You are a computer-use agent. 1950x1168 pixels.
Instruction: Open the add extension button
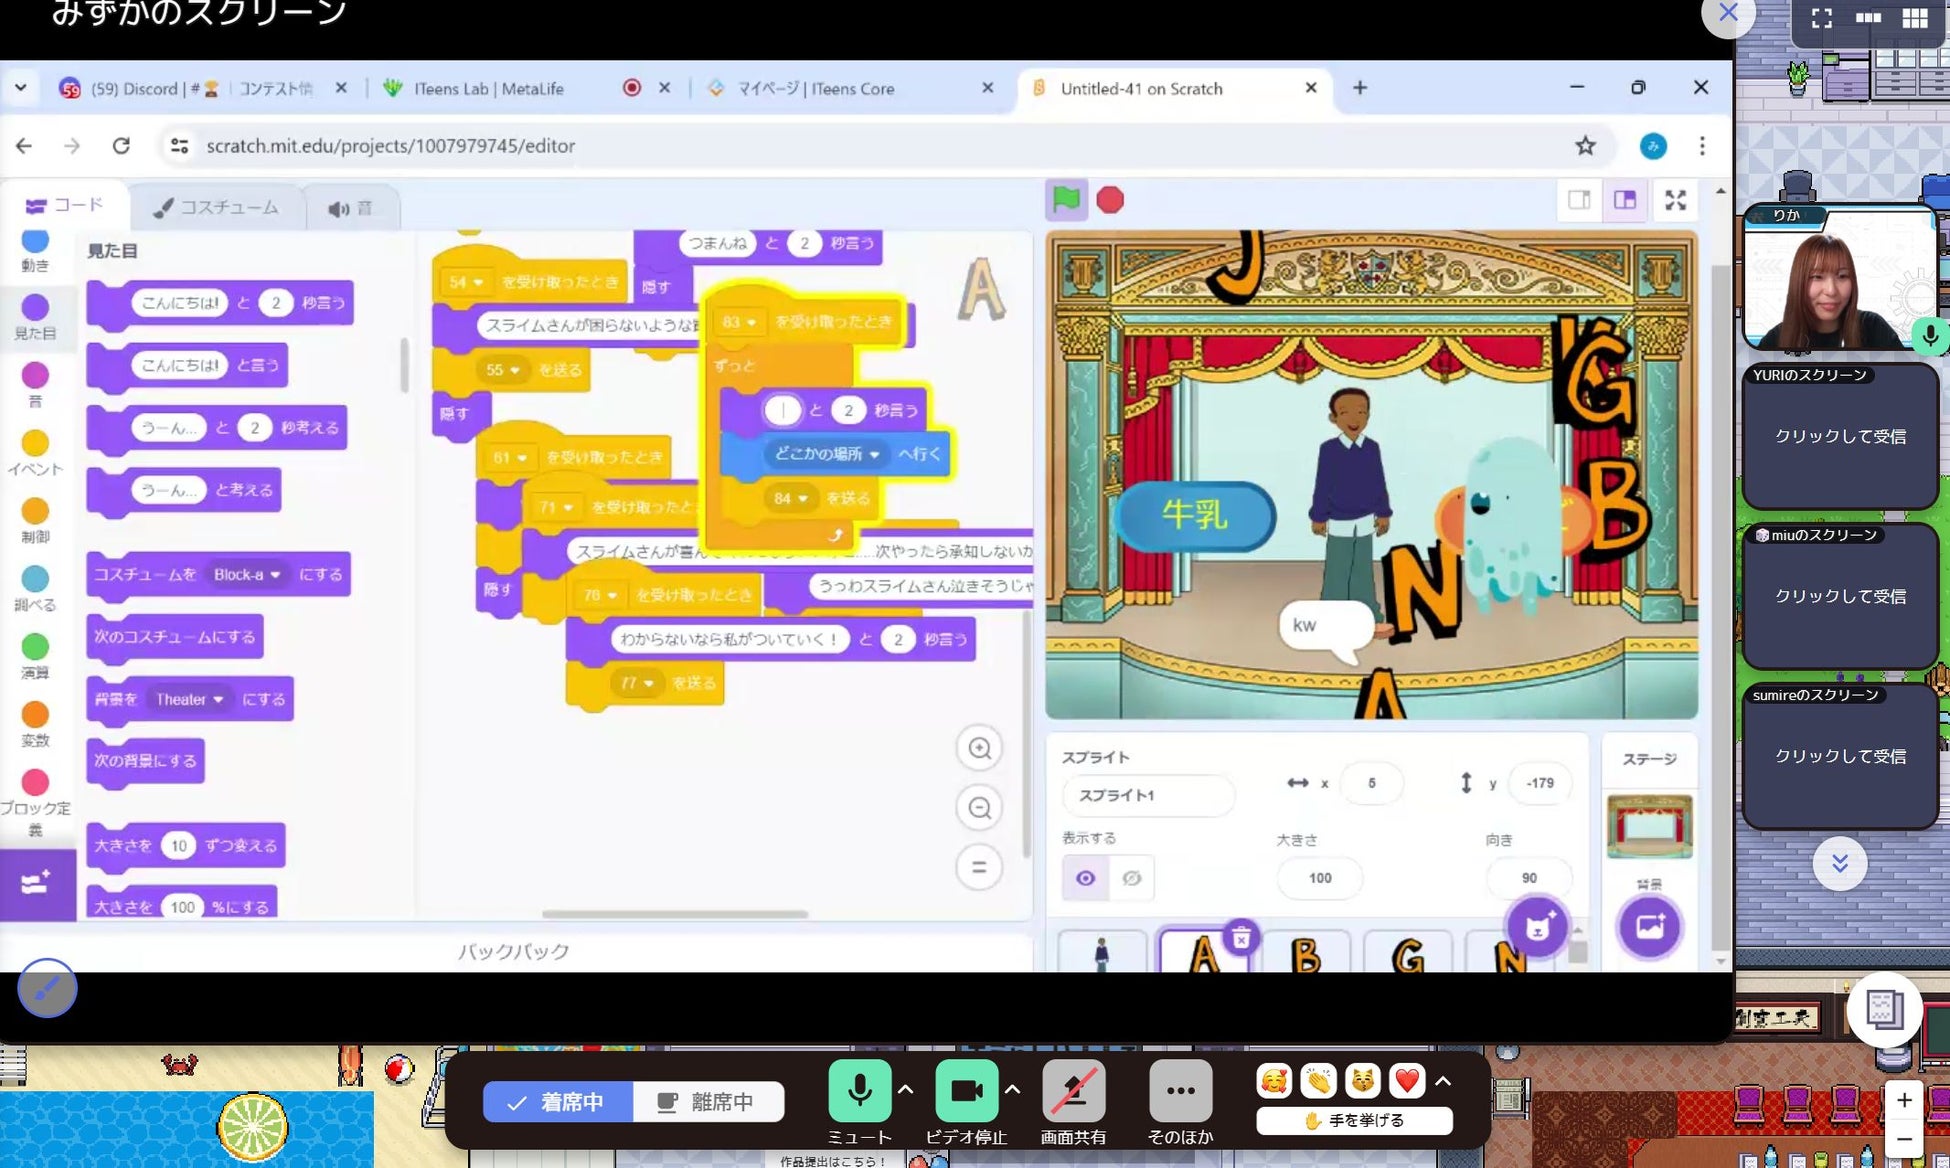37,884
